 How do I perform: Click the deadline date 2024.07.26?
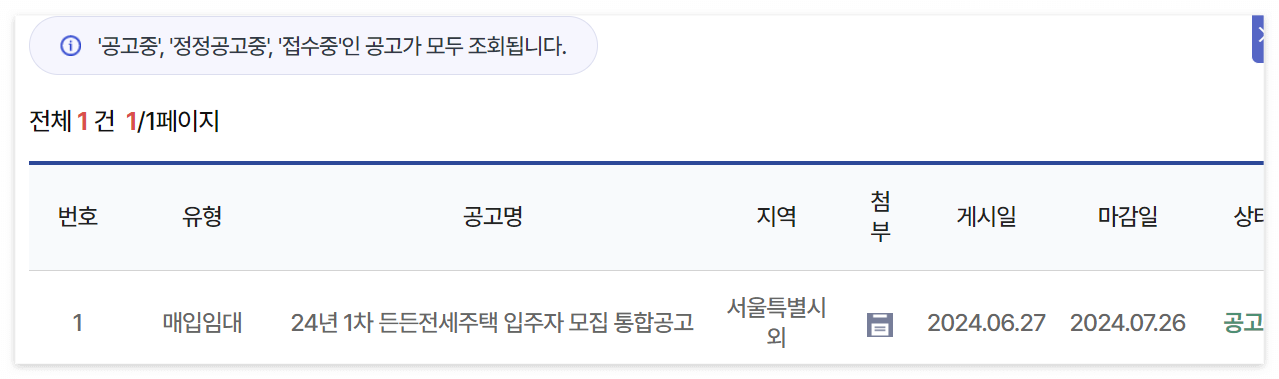click(x=1128, y=323)
